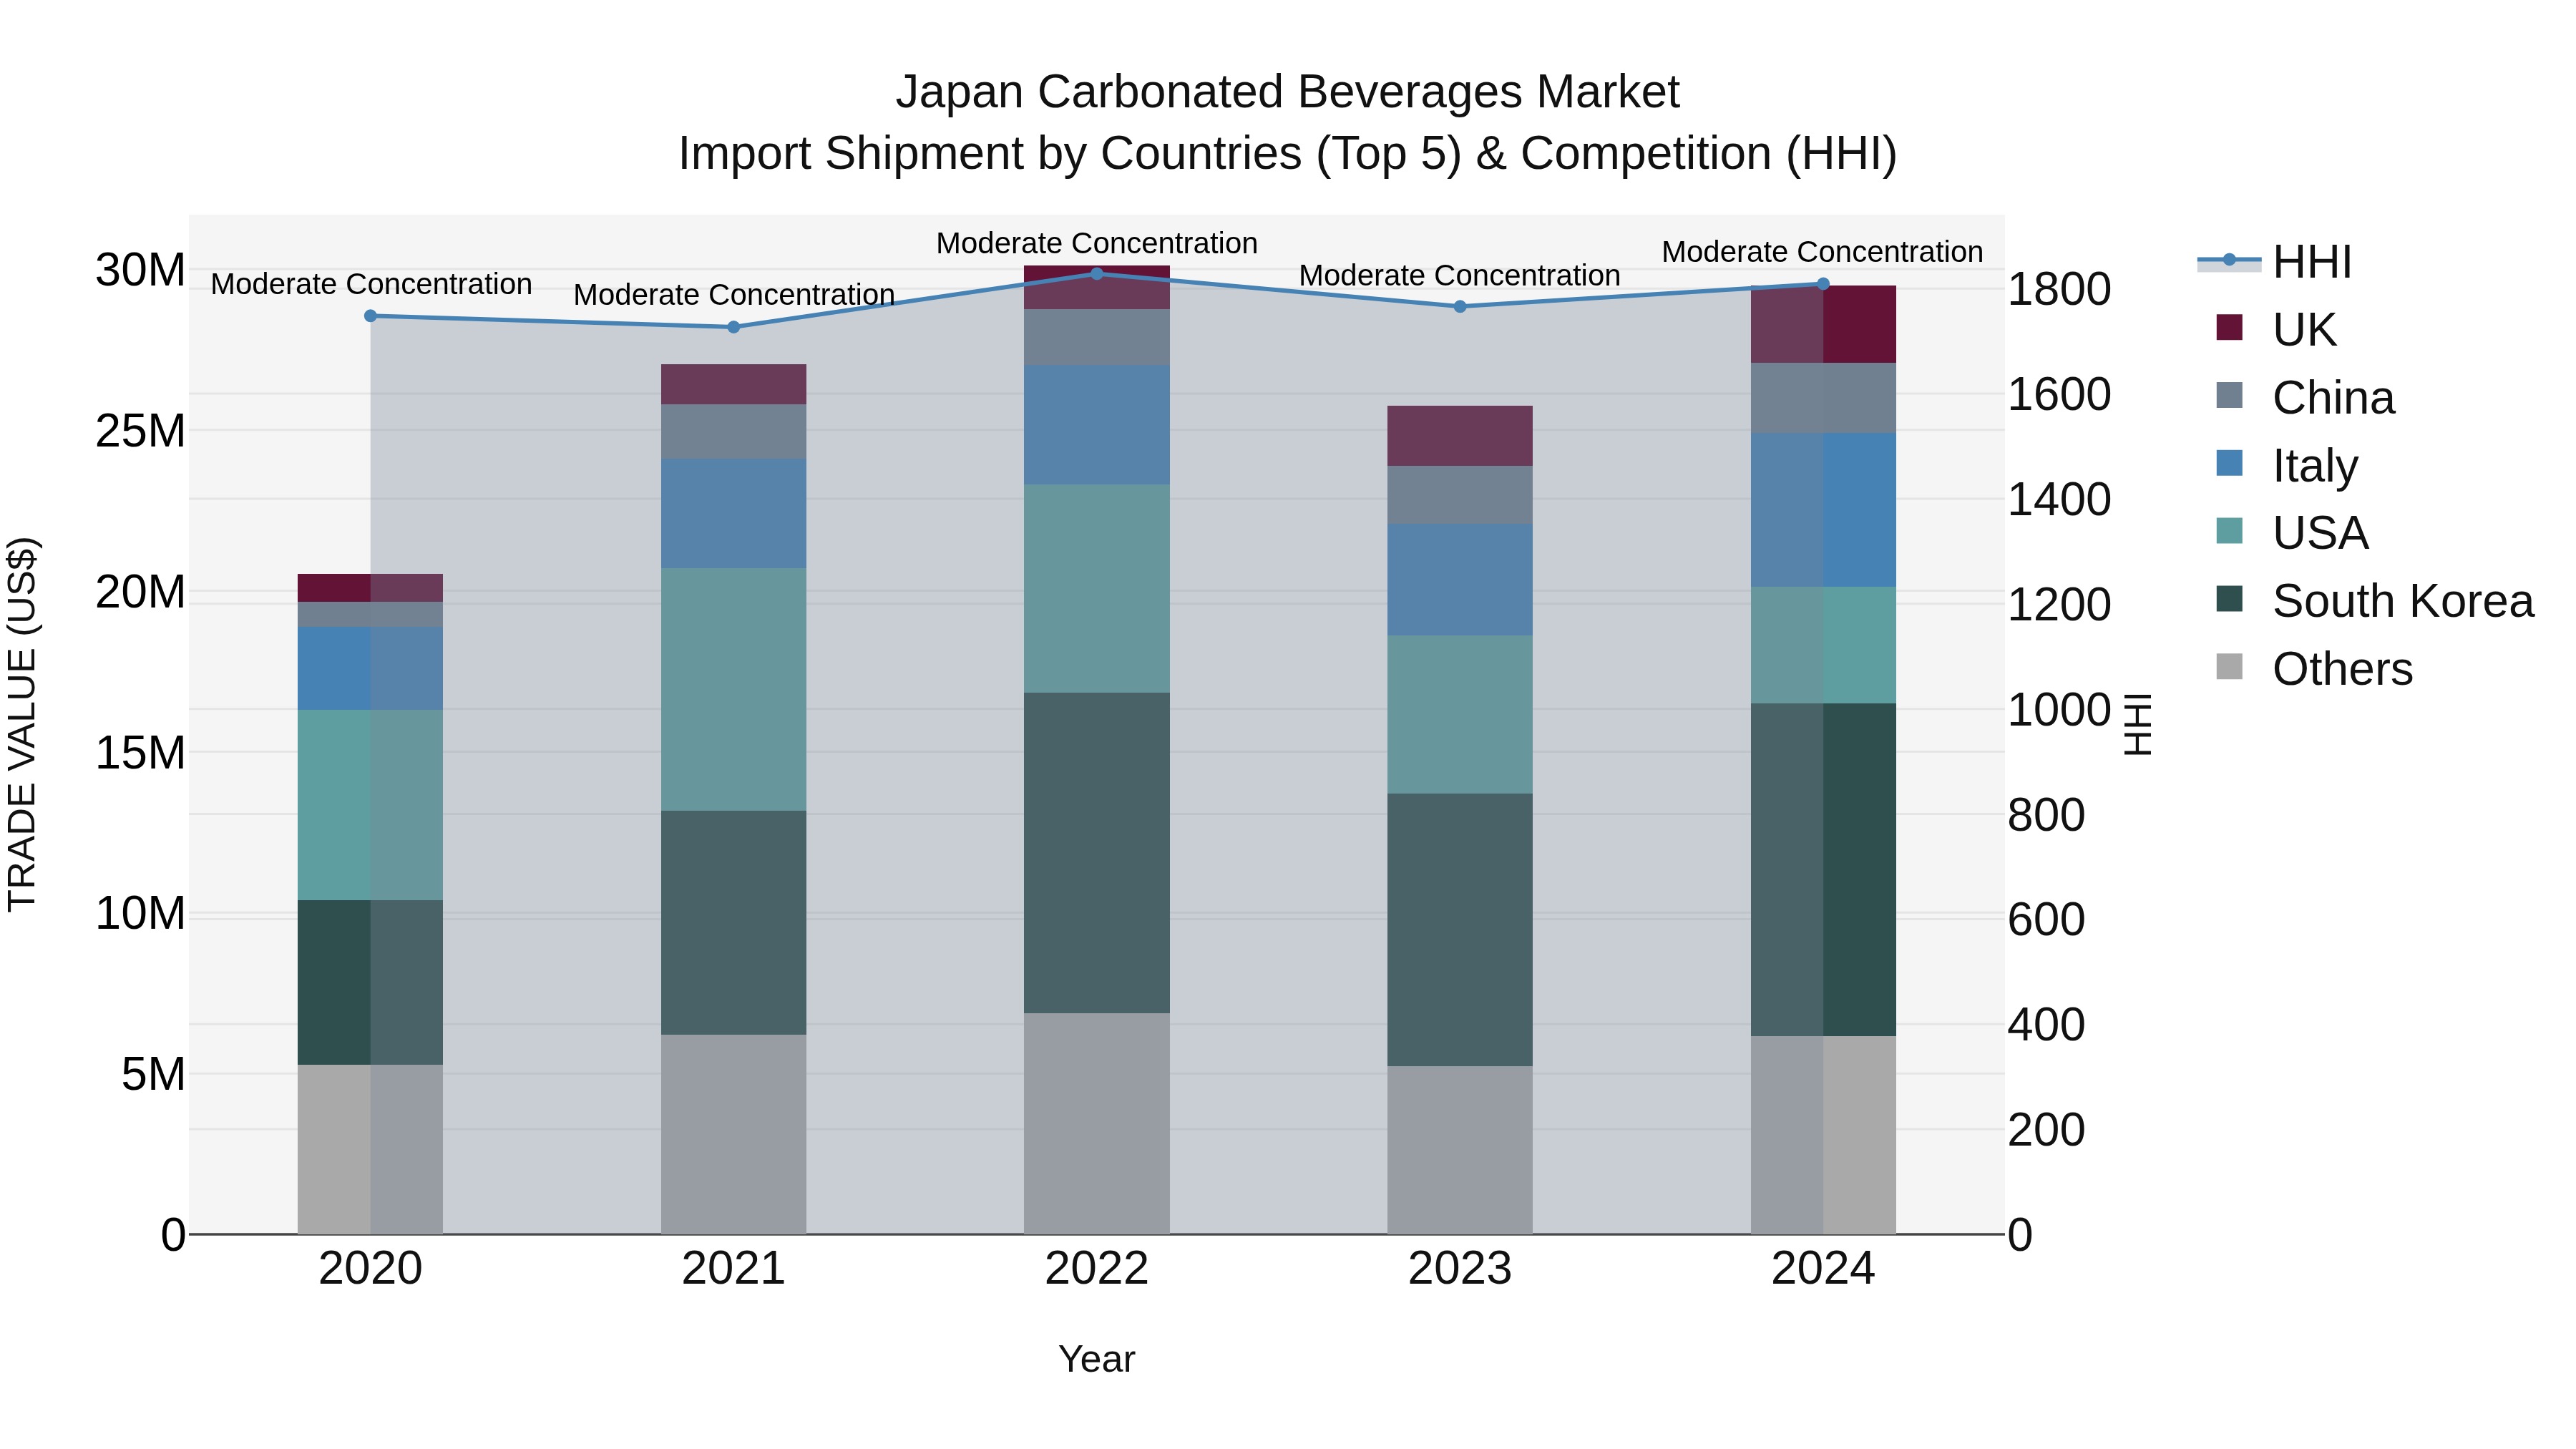Click the China segment in 2021 bar
Screen dimensions: 2576x1449
[x=733, y=431]
